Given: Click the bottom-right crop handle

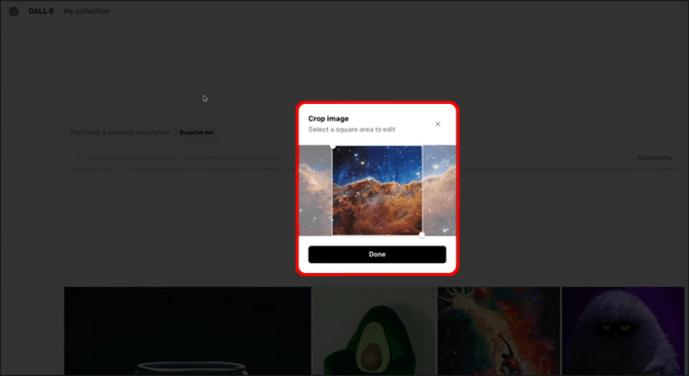Looking at the screenshot, I should (422, 235).
